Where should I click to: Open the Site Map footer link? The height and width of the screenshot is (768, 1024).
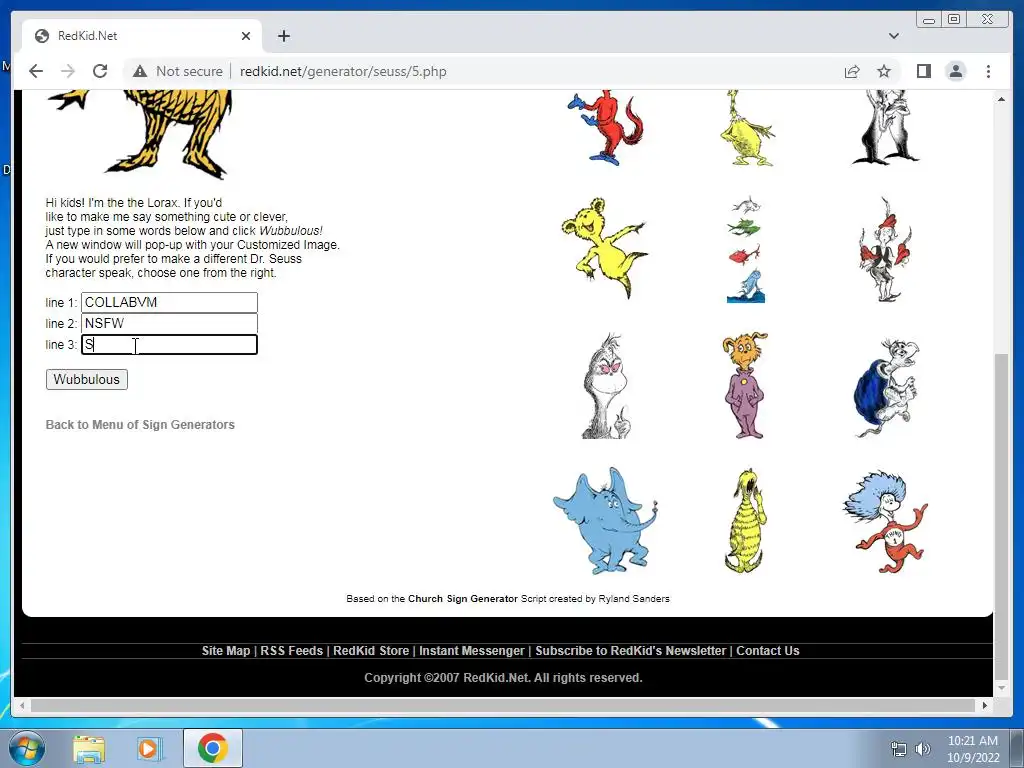[x=226, y=650]
